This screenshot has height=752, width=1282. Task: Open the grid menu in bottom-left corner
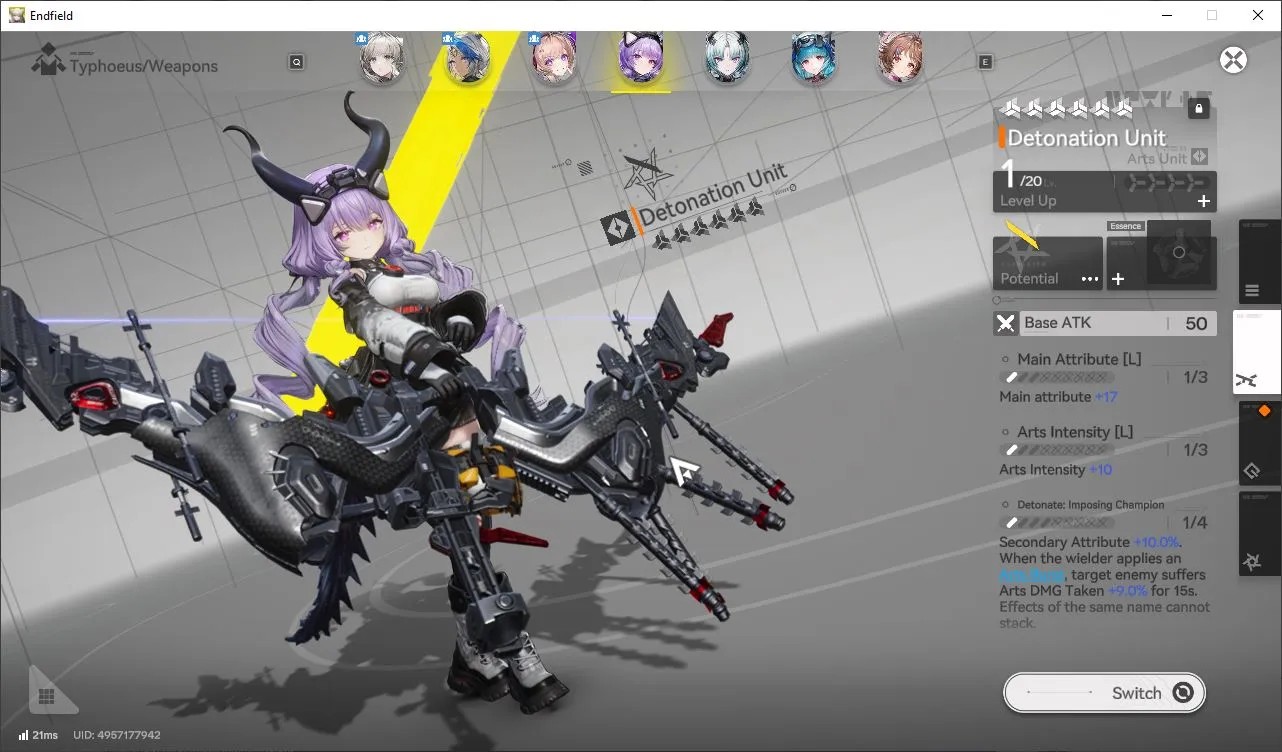[46, 696]
